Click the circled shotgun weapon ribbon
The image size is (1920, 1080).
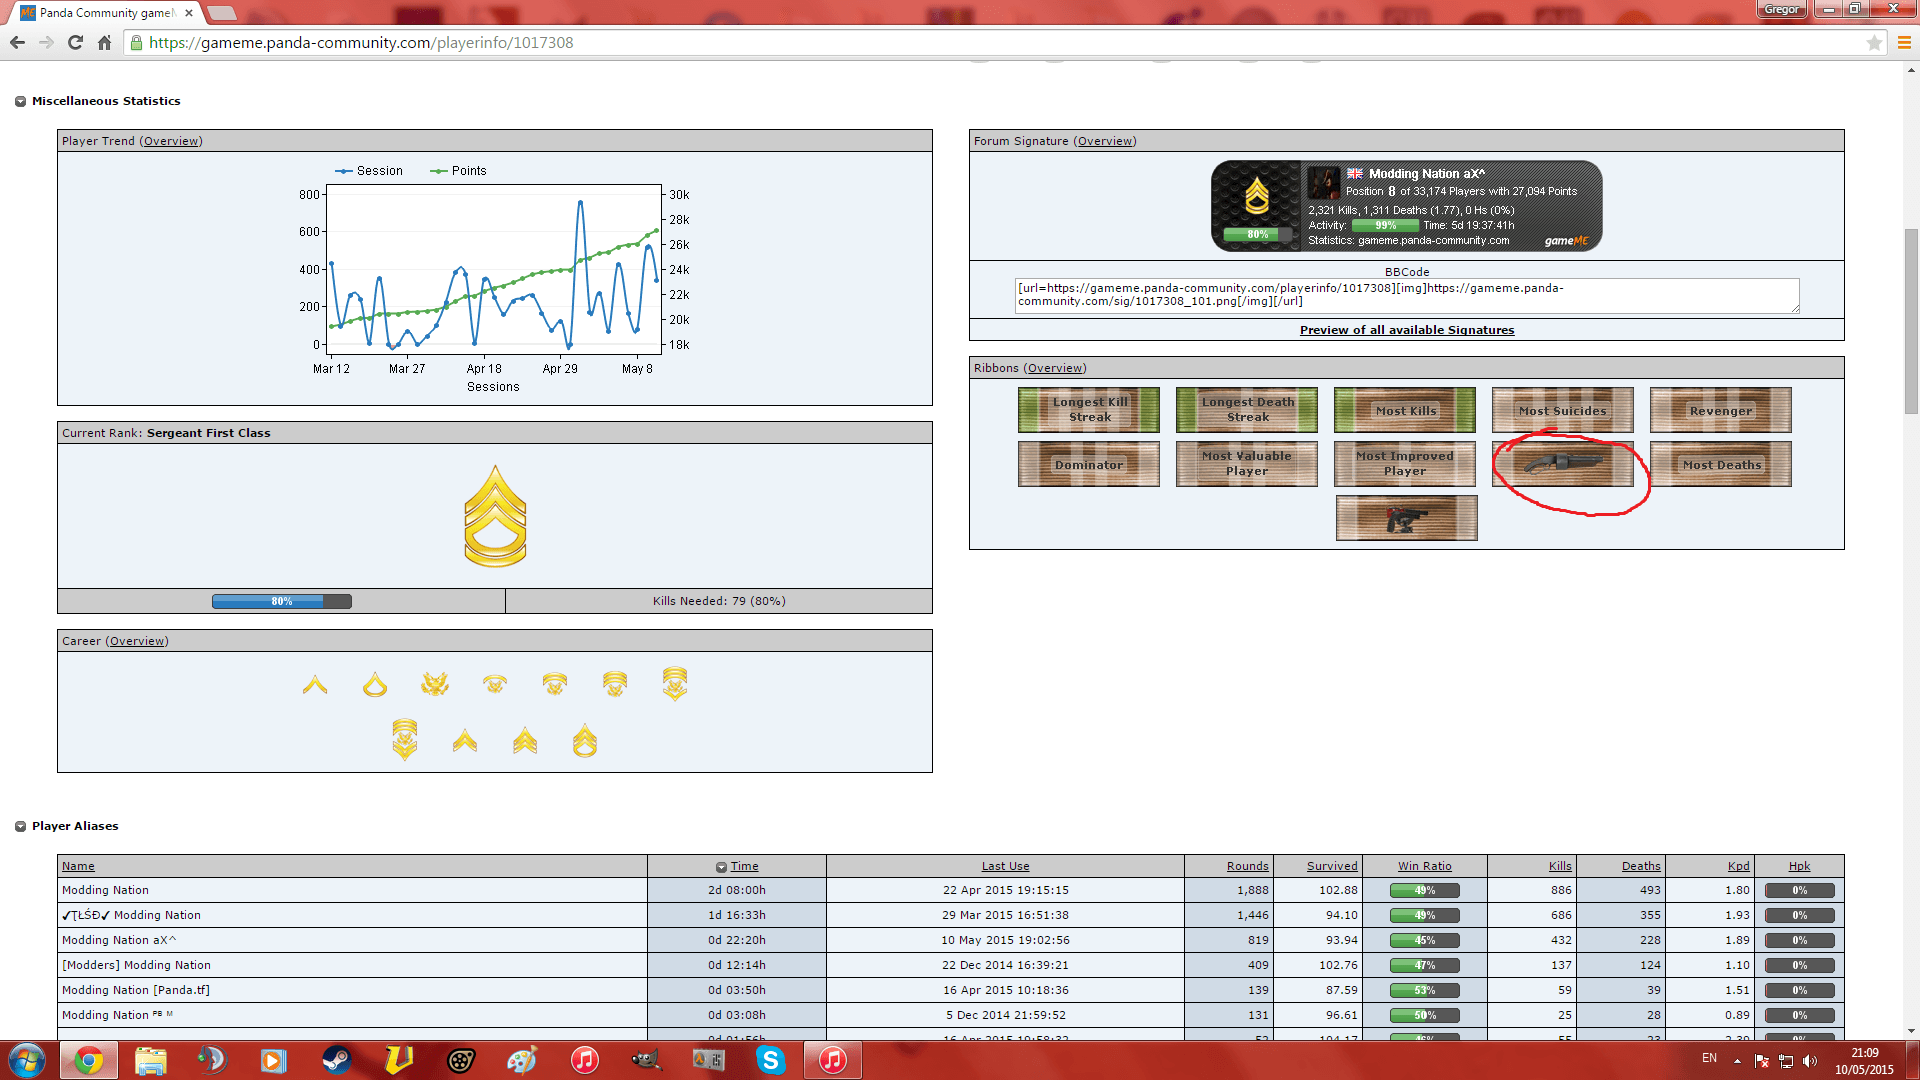click(1562, 464)
